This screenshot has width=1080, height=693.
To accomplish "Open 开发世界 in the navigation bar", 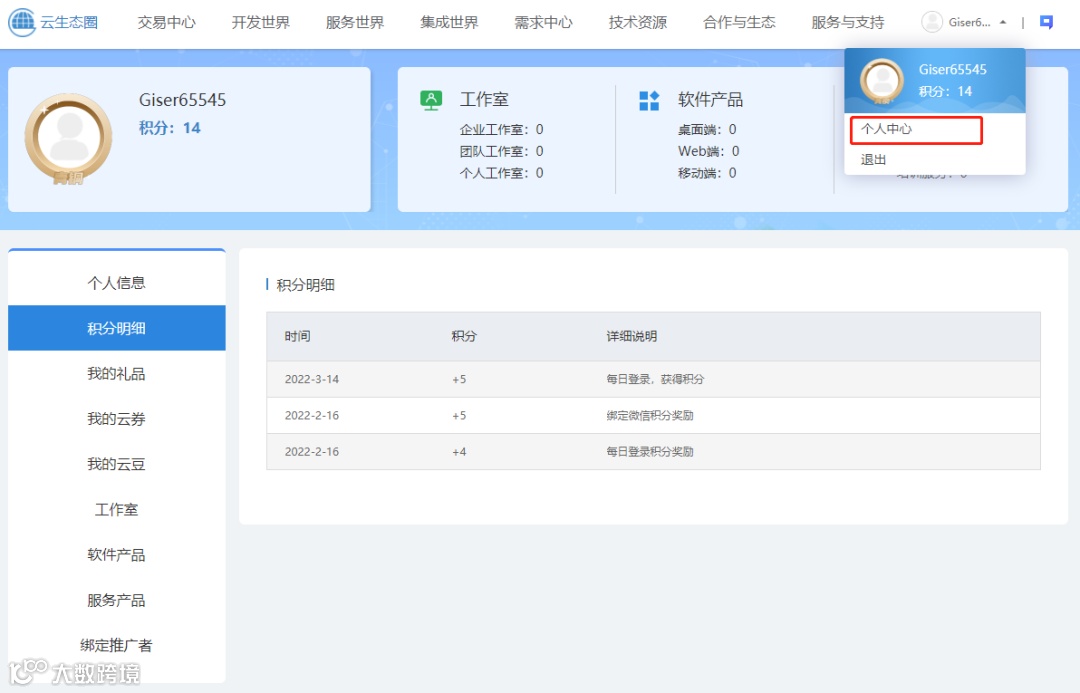I will [260, 23].
